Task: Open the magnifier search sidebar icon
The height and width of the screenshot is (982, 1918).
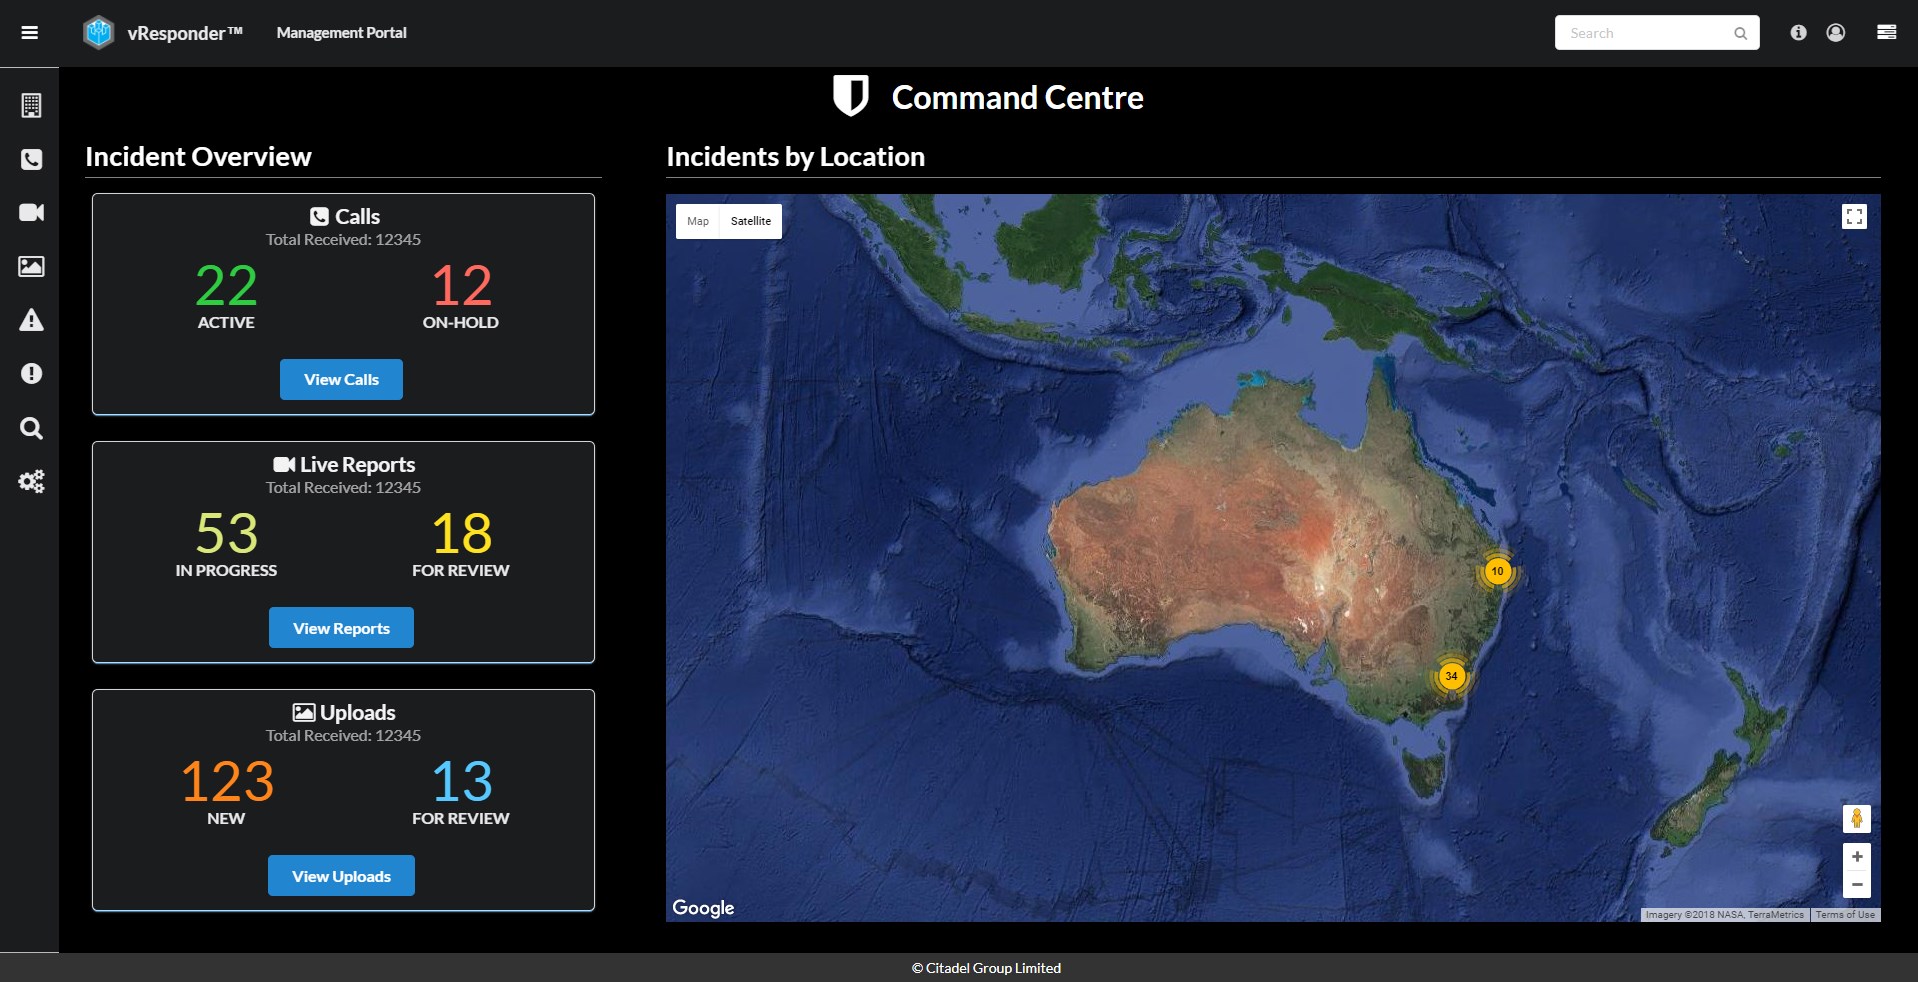Action: click(31, 428)
